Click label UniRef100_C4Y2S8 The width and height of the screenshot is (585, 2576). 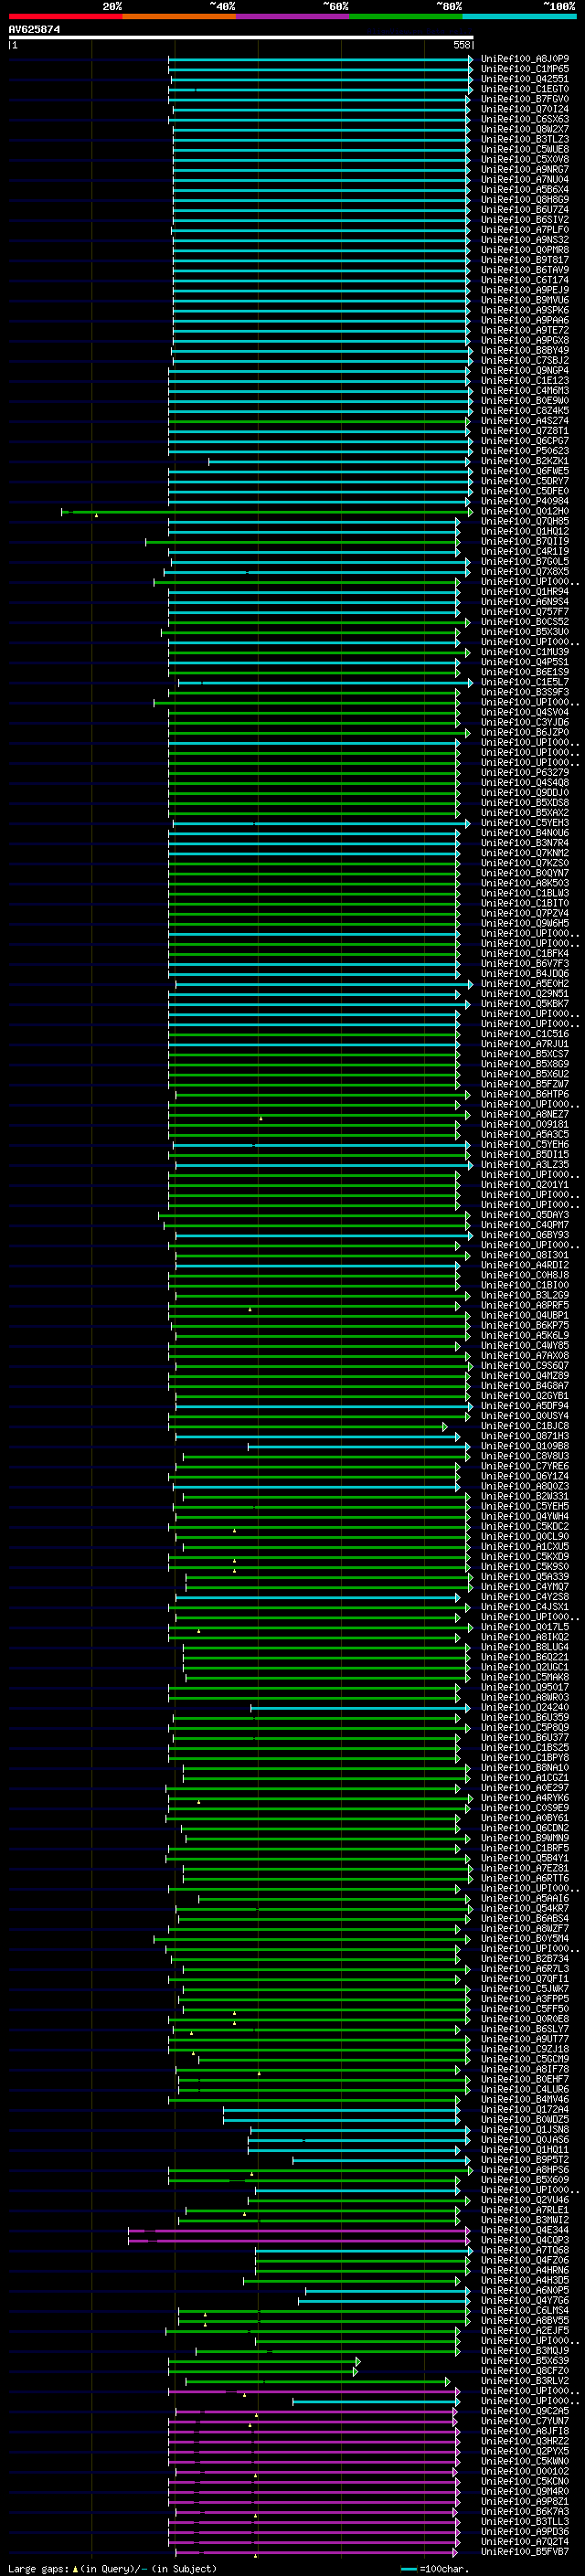[x=525, y=1596]
